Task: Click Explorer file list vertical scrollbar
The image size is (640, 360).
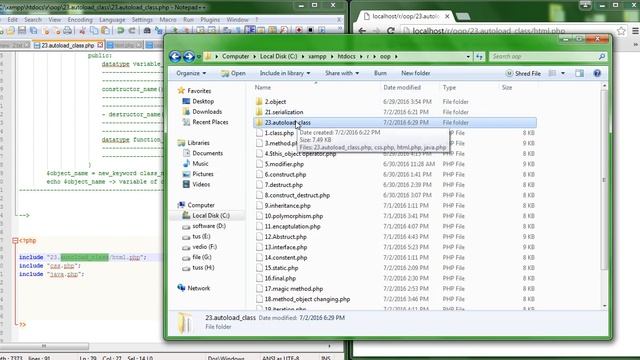Action: click(604, 180)
